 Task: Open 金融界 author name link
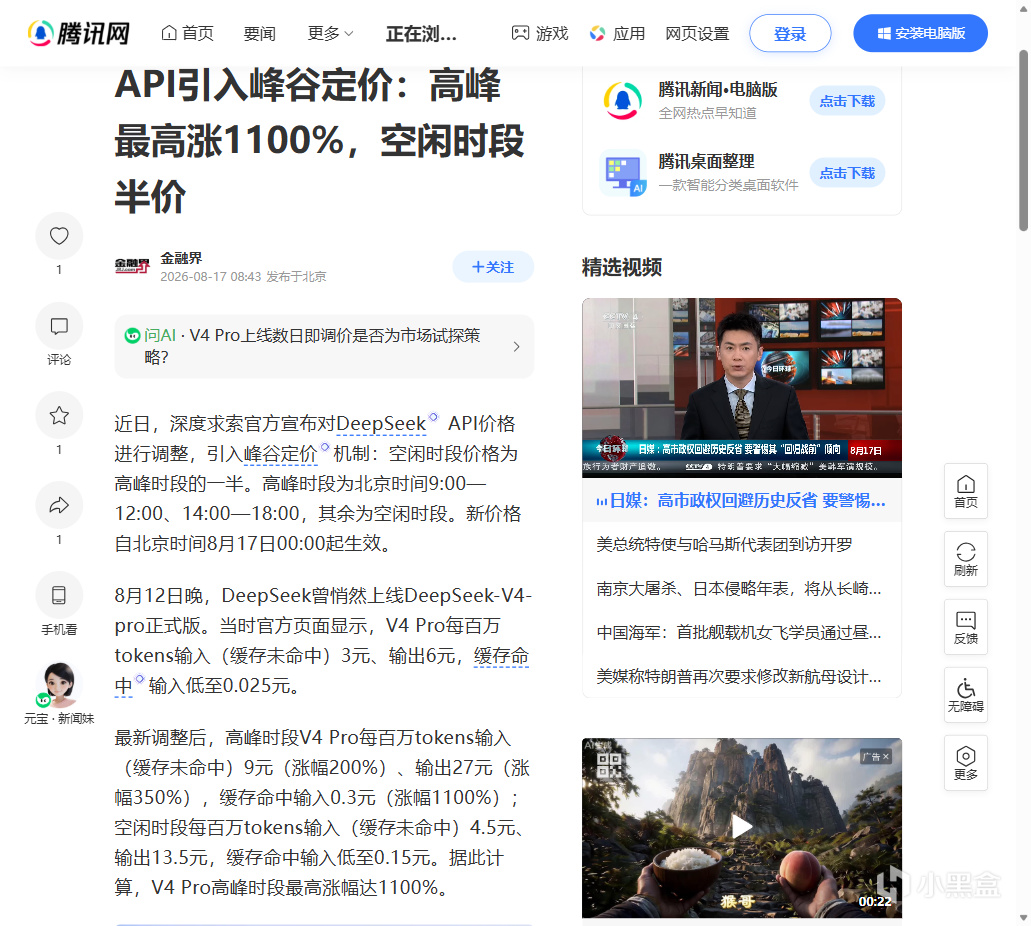pos(181,258)
